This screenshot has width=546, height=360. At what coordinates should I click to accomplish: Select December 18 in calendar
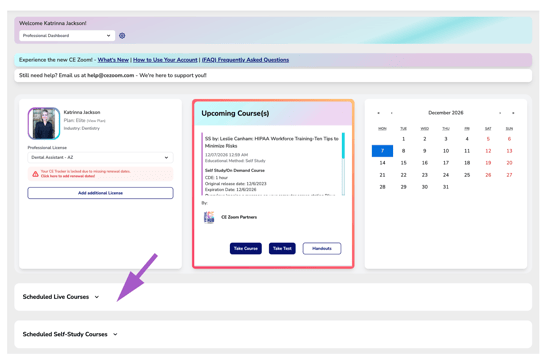click(x=467, y=163)
